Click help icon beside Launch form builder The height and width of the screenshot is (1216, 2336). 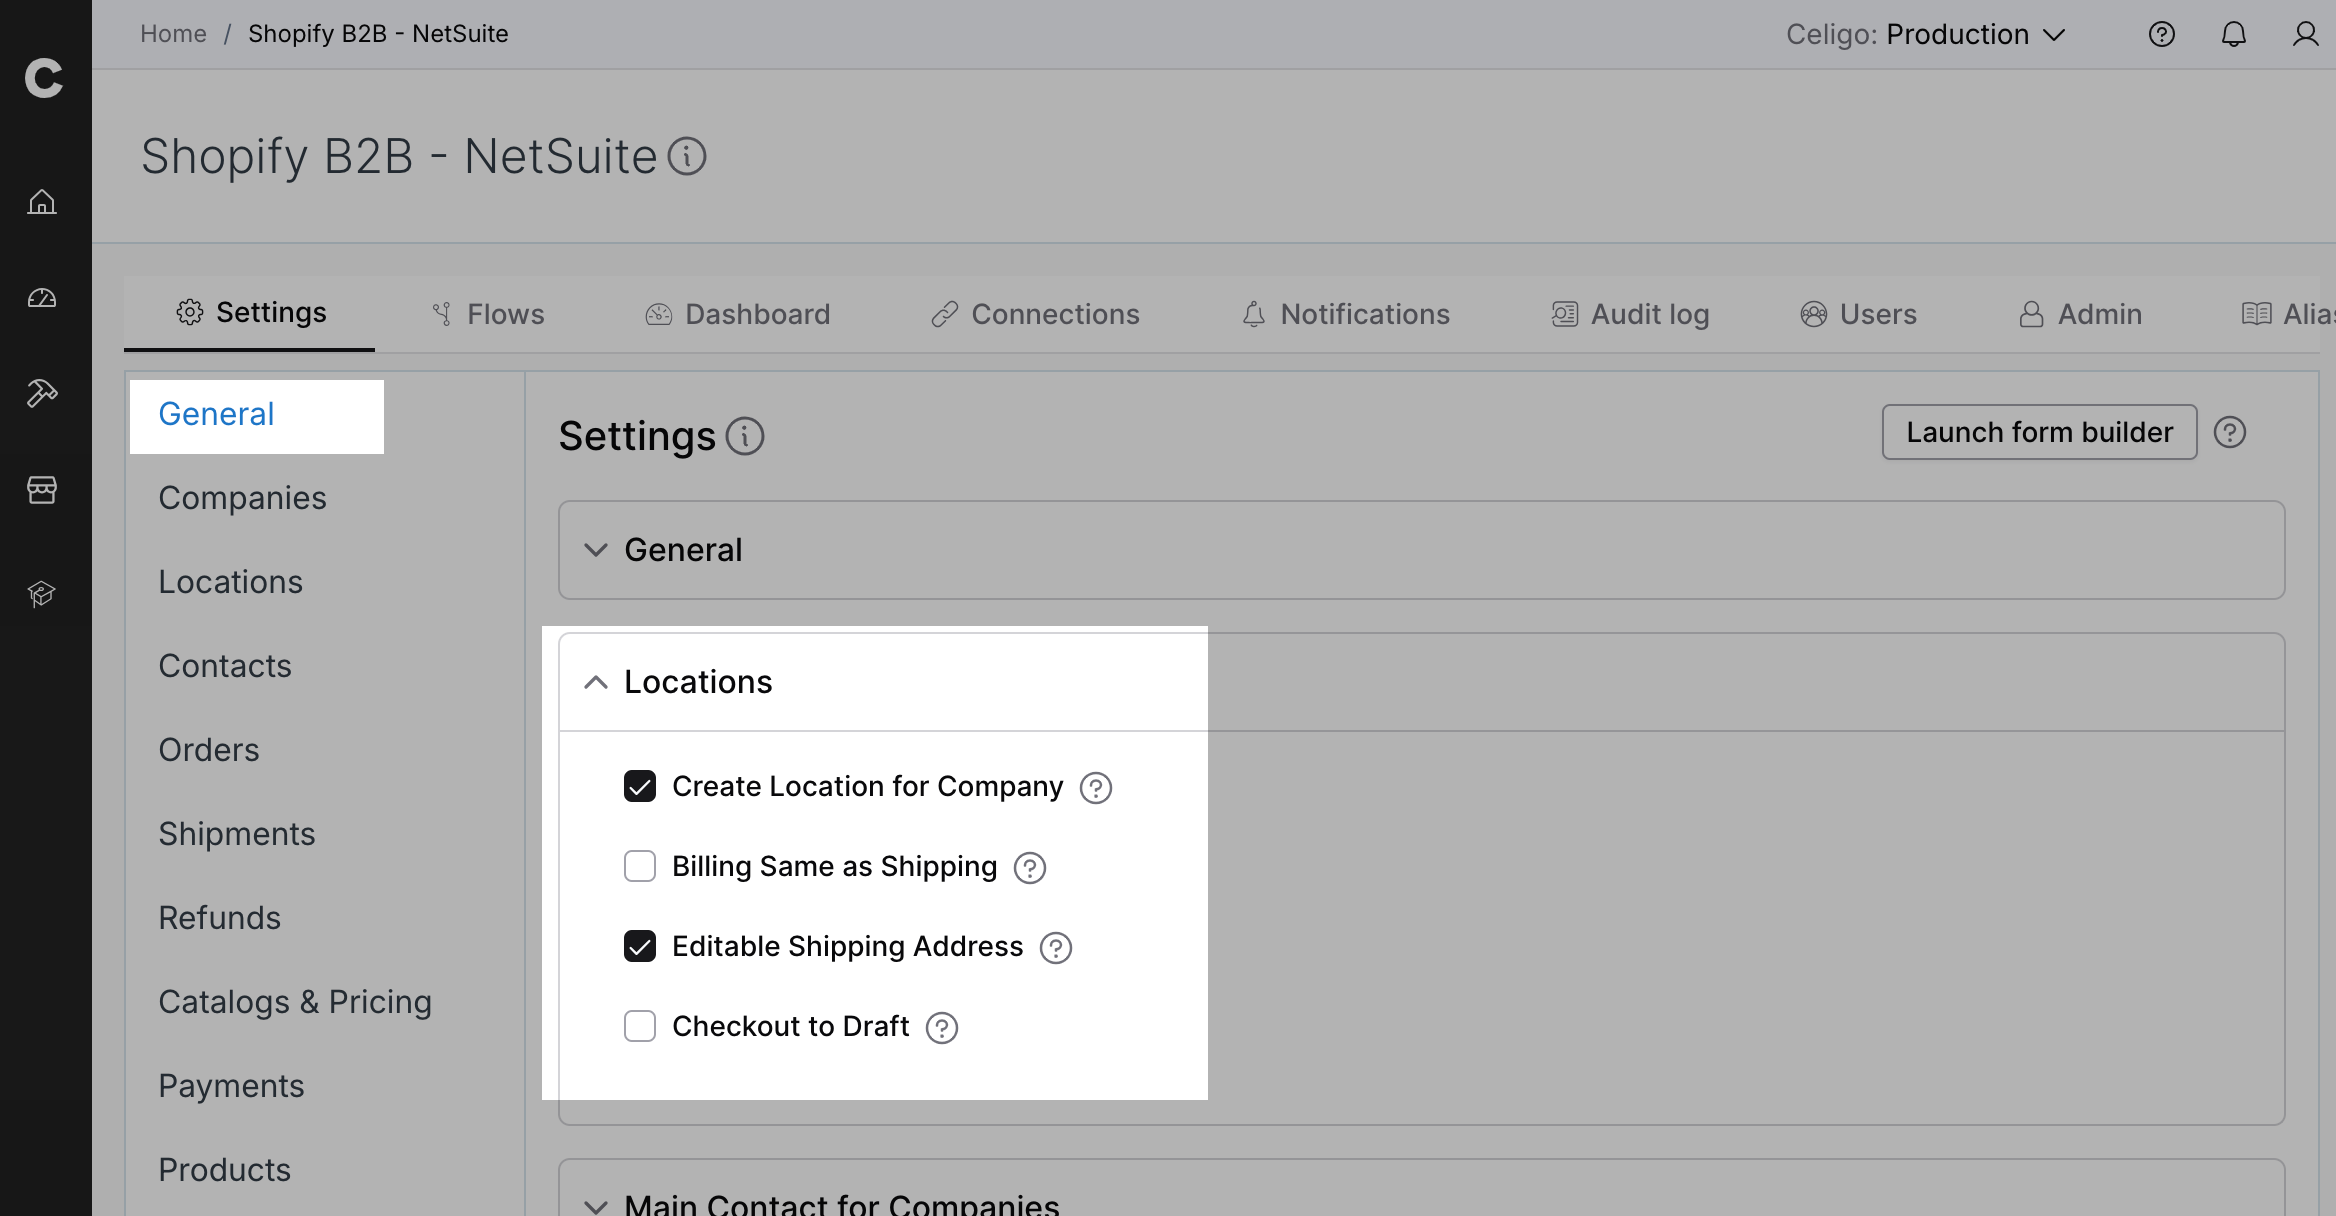2230,432
